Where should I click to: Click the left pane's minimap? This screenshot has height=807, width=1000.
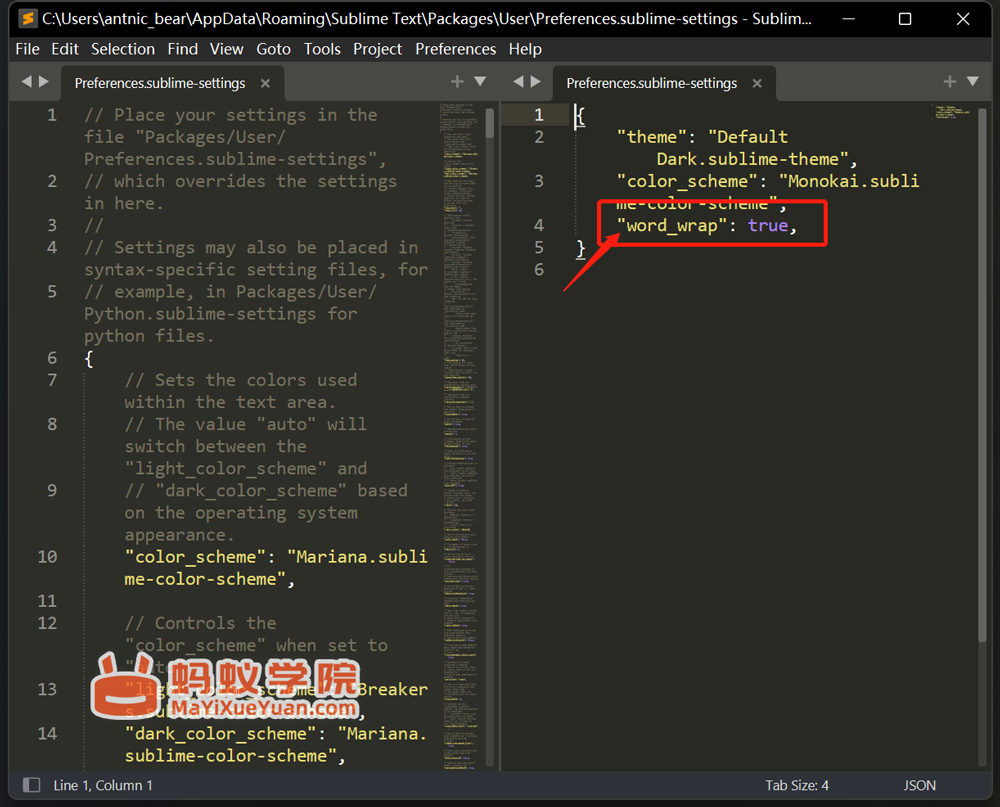tap(460, 436)
